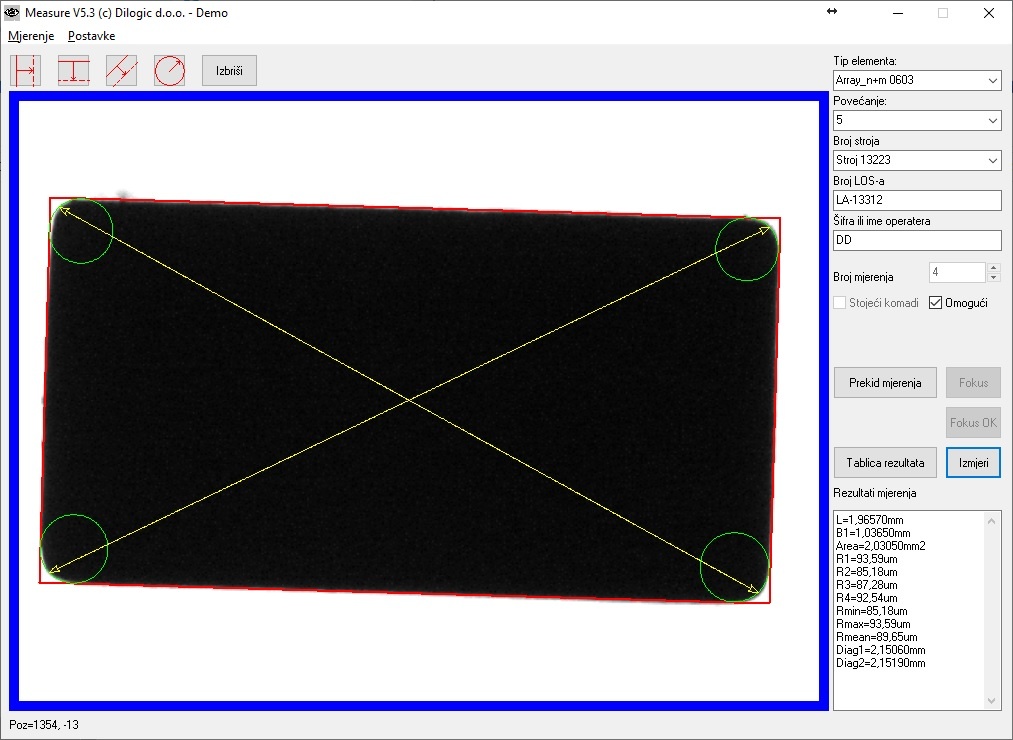Select the Diag1=2,15060mm result line

click(x=881, y=650)
